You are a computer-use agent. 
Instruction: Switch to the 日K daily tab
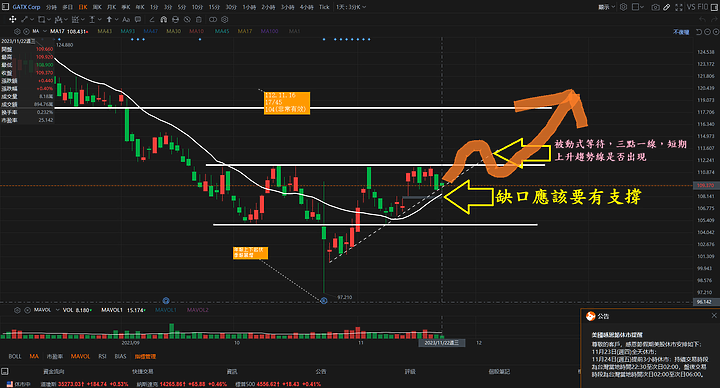coord(83,7)
